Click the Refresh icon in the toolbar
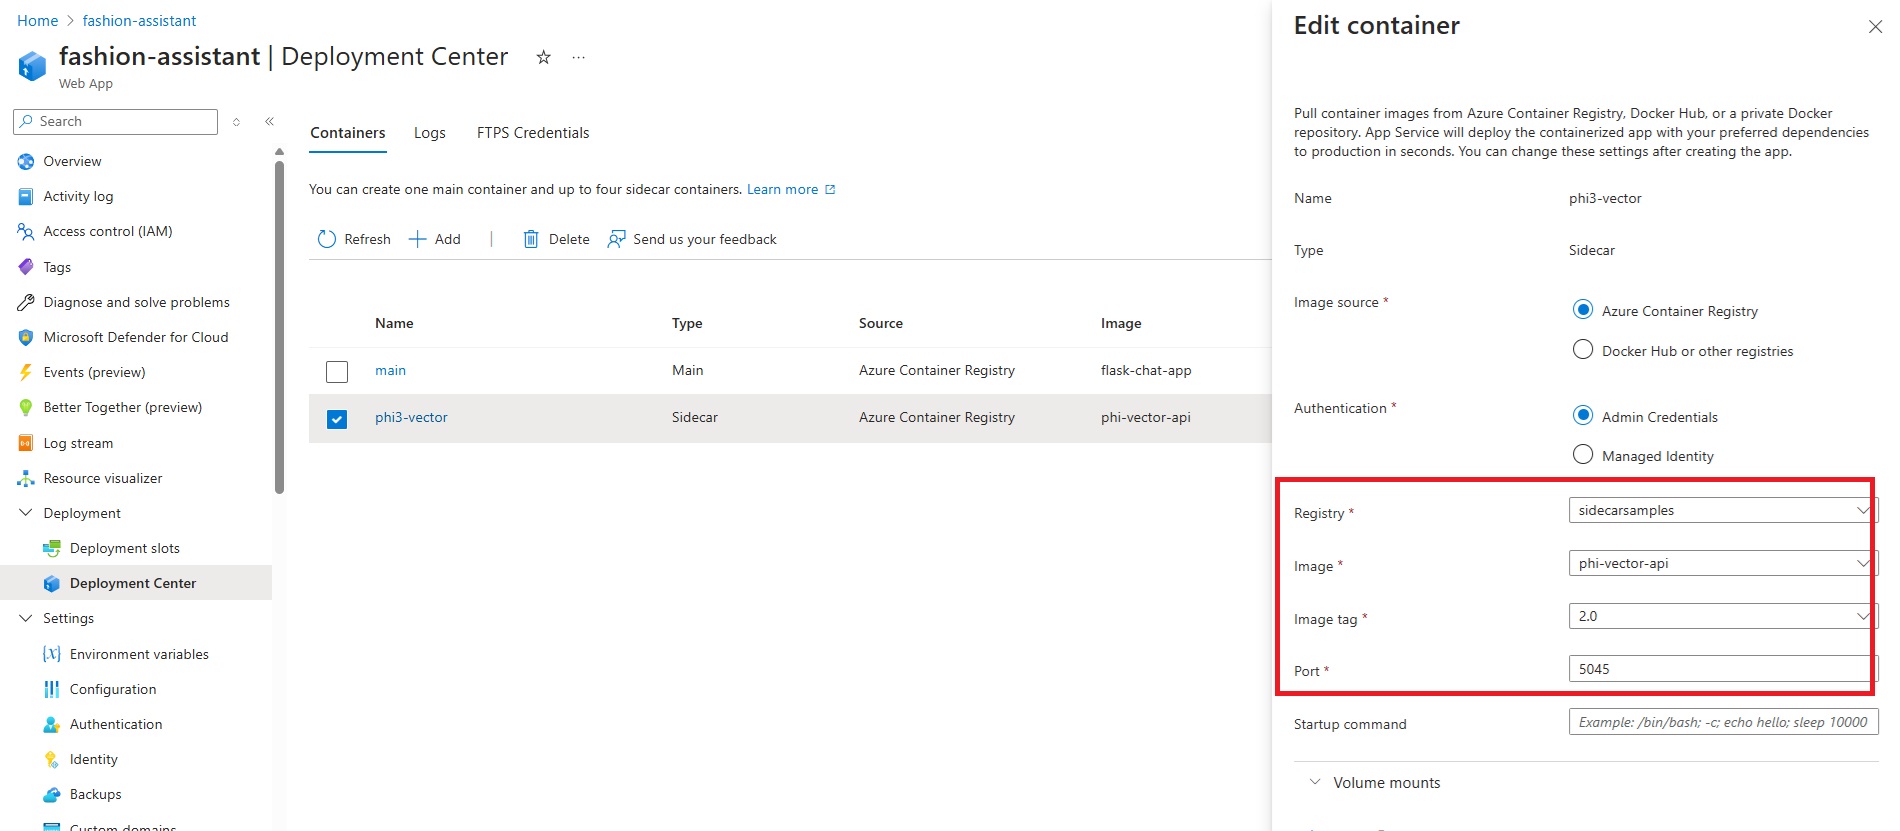This screenshot has height=831, width=1900. click(327, 239)
